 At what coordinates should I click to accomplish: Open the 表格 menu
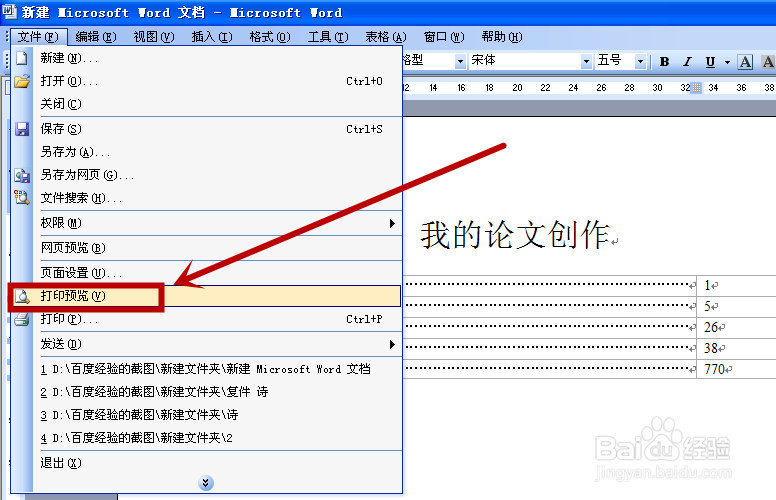coord(386,37)
